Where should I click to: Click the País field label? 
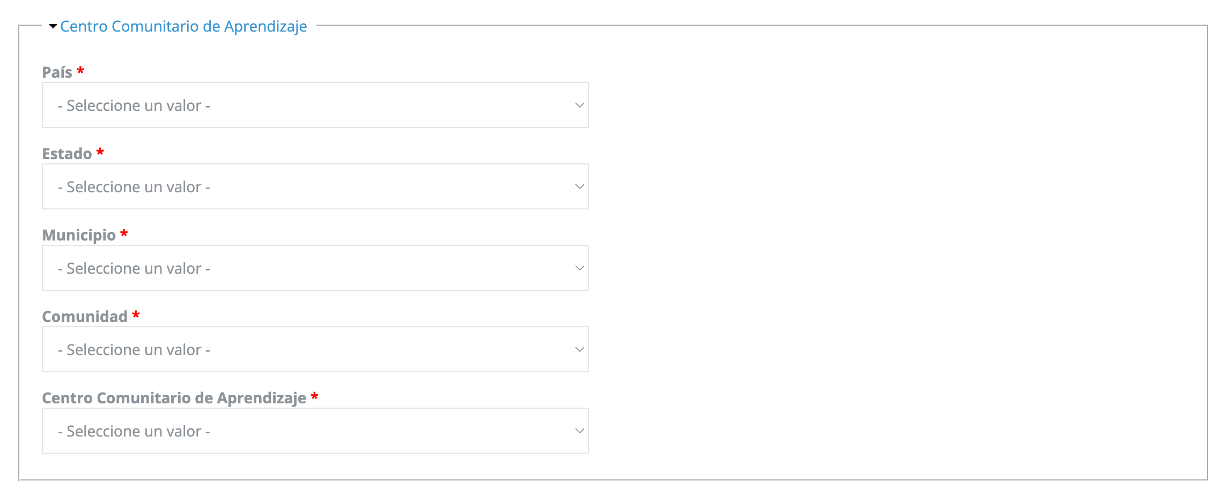[x=57, y=72]
